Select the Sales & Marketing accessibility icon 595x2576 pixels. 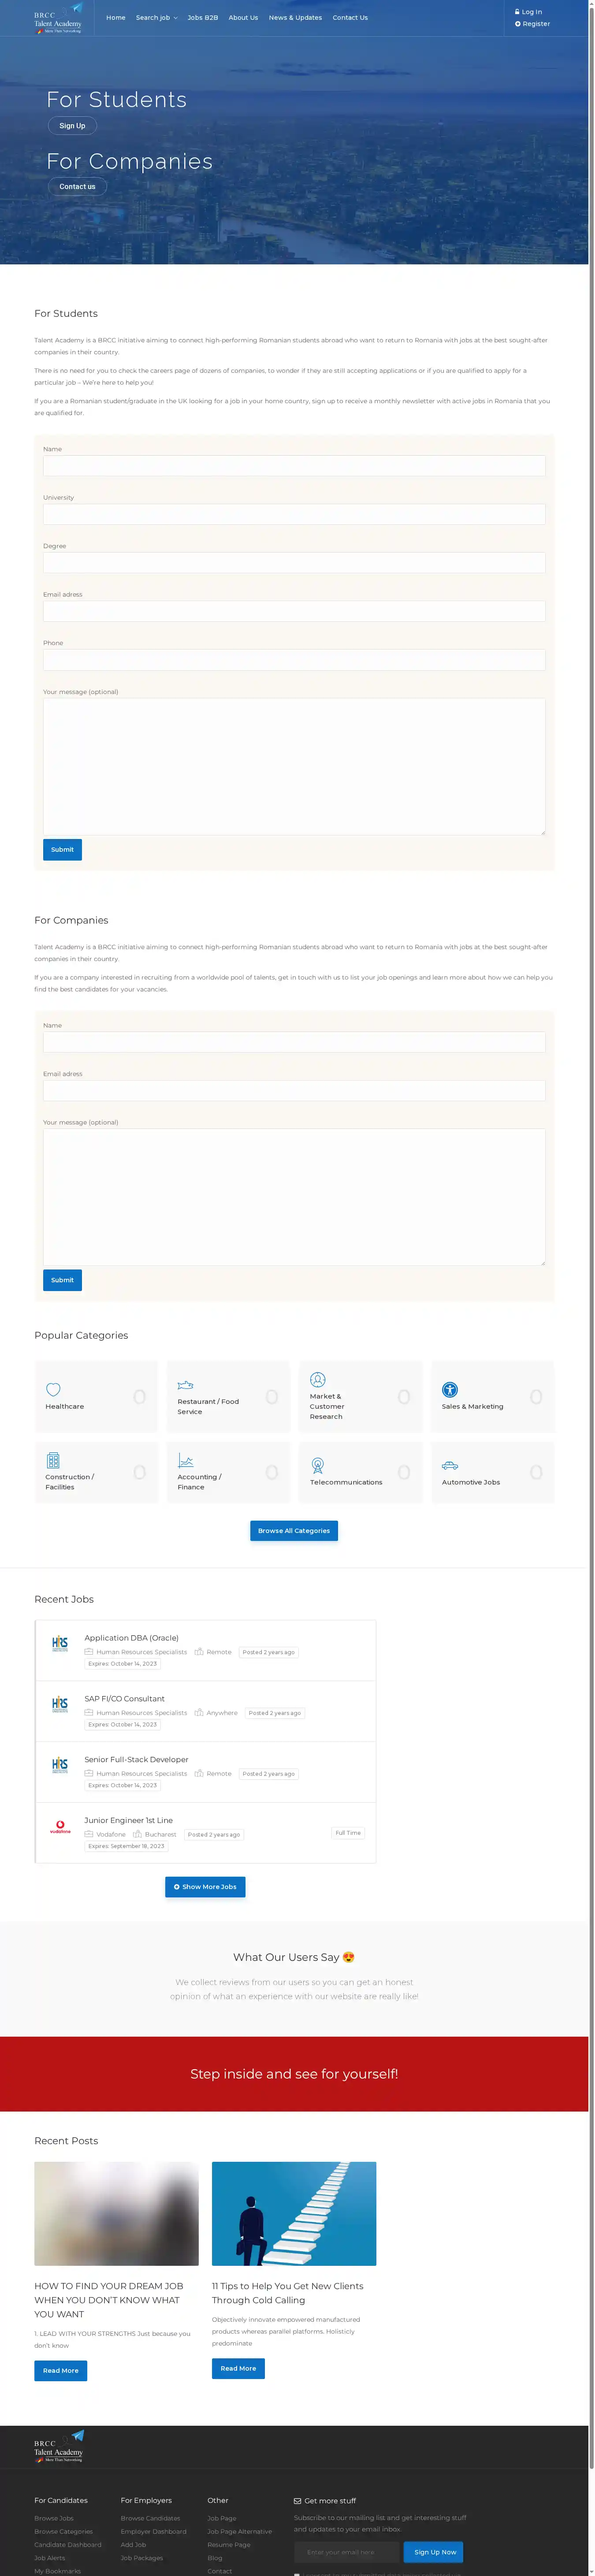(x=450, y=1389)
